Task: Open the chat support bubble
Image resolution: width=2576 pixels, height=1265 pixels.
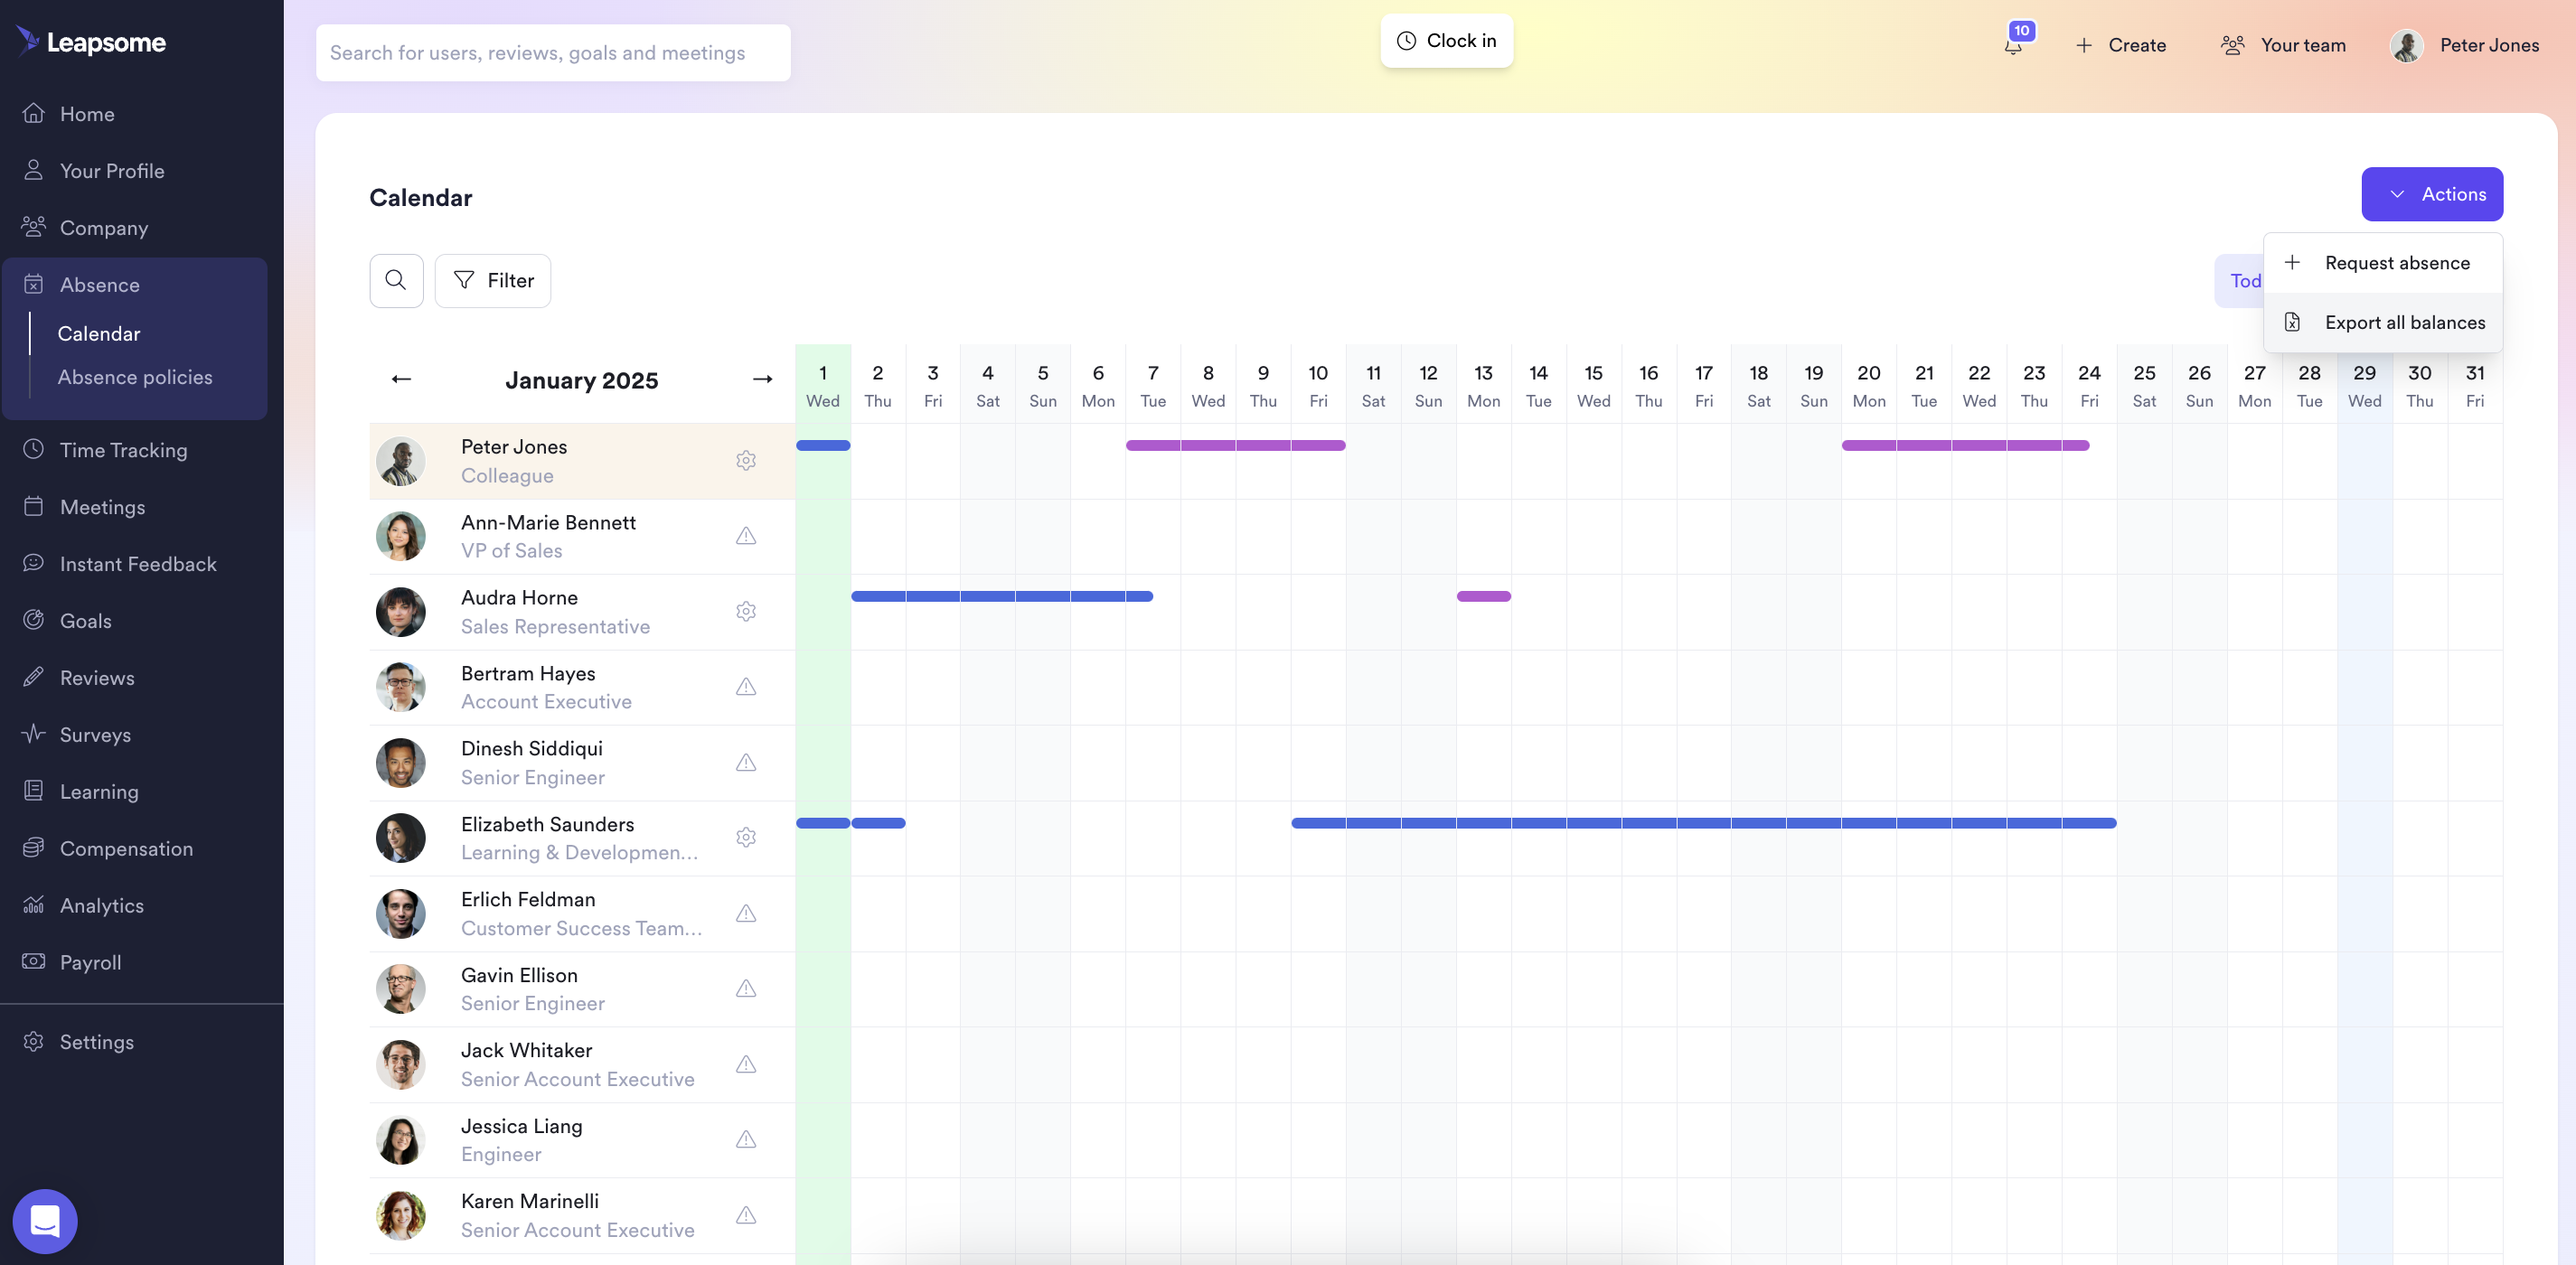Action: tap(45, 1220)
